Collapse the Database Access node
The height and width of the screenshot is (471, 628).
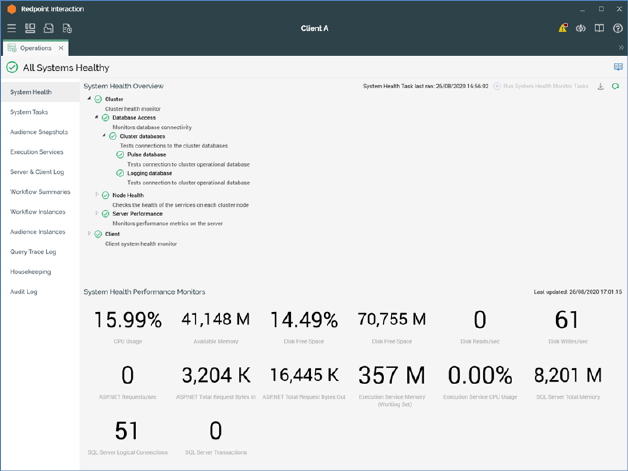coord(97,118)
